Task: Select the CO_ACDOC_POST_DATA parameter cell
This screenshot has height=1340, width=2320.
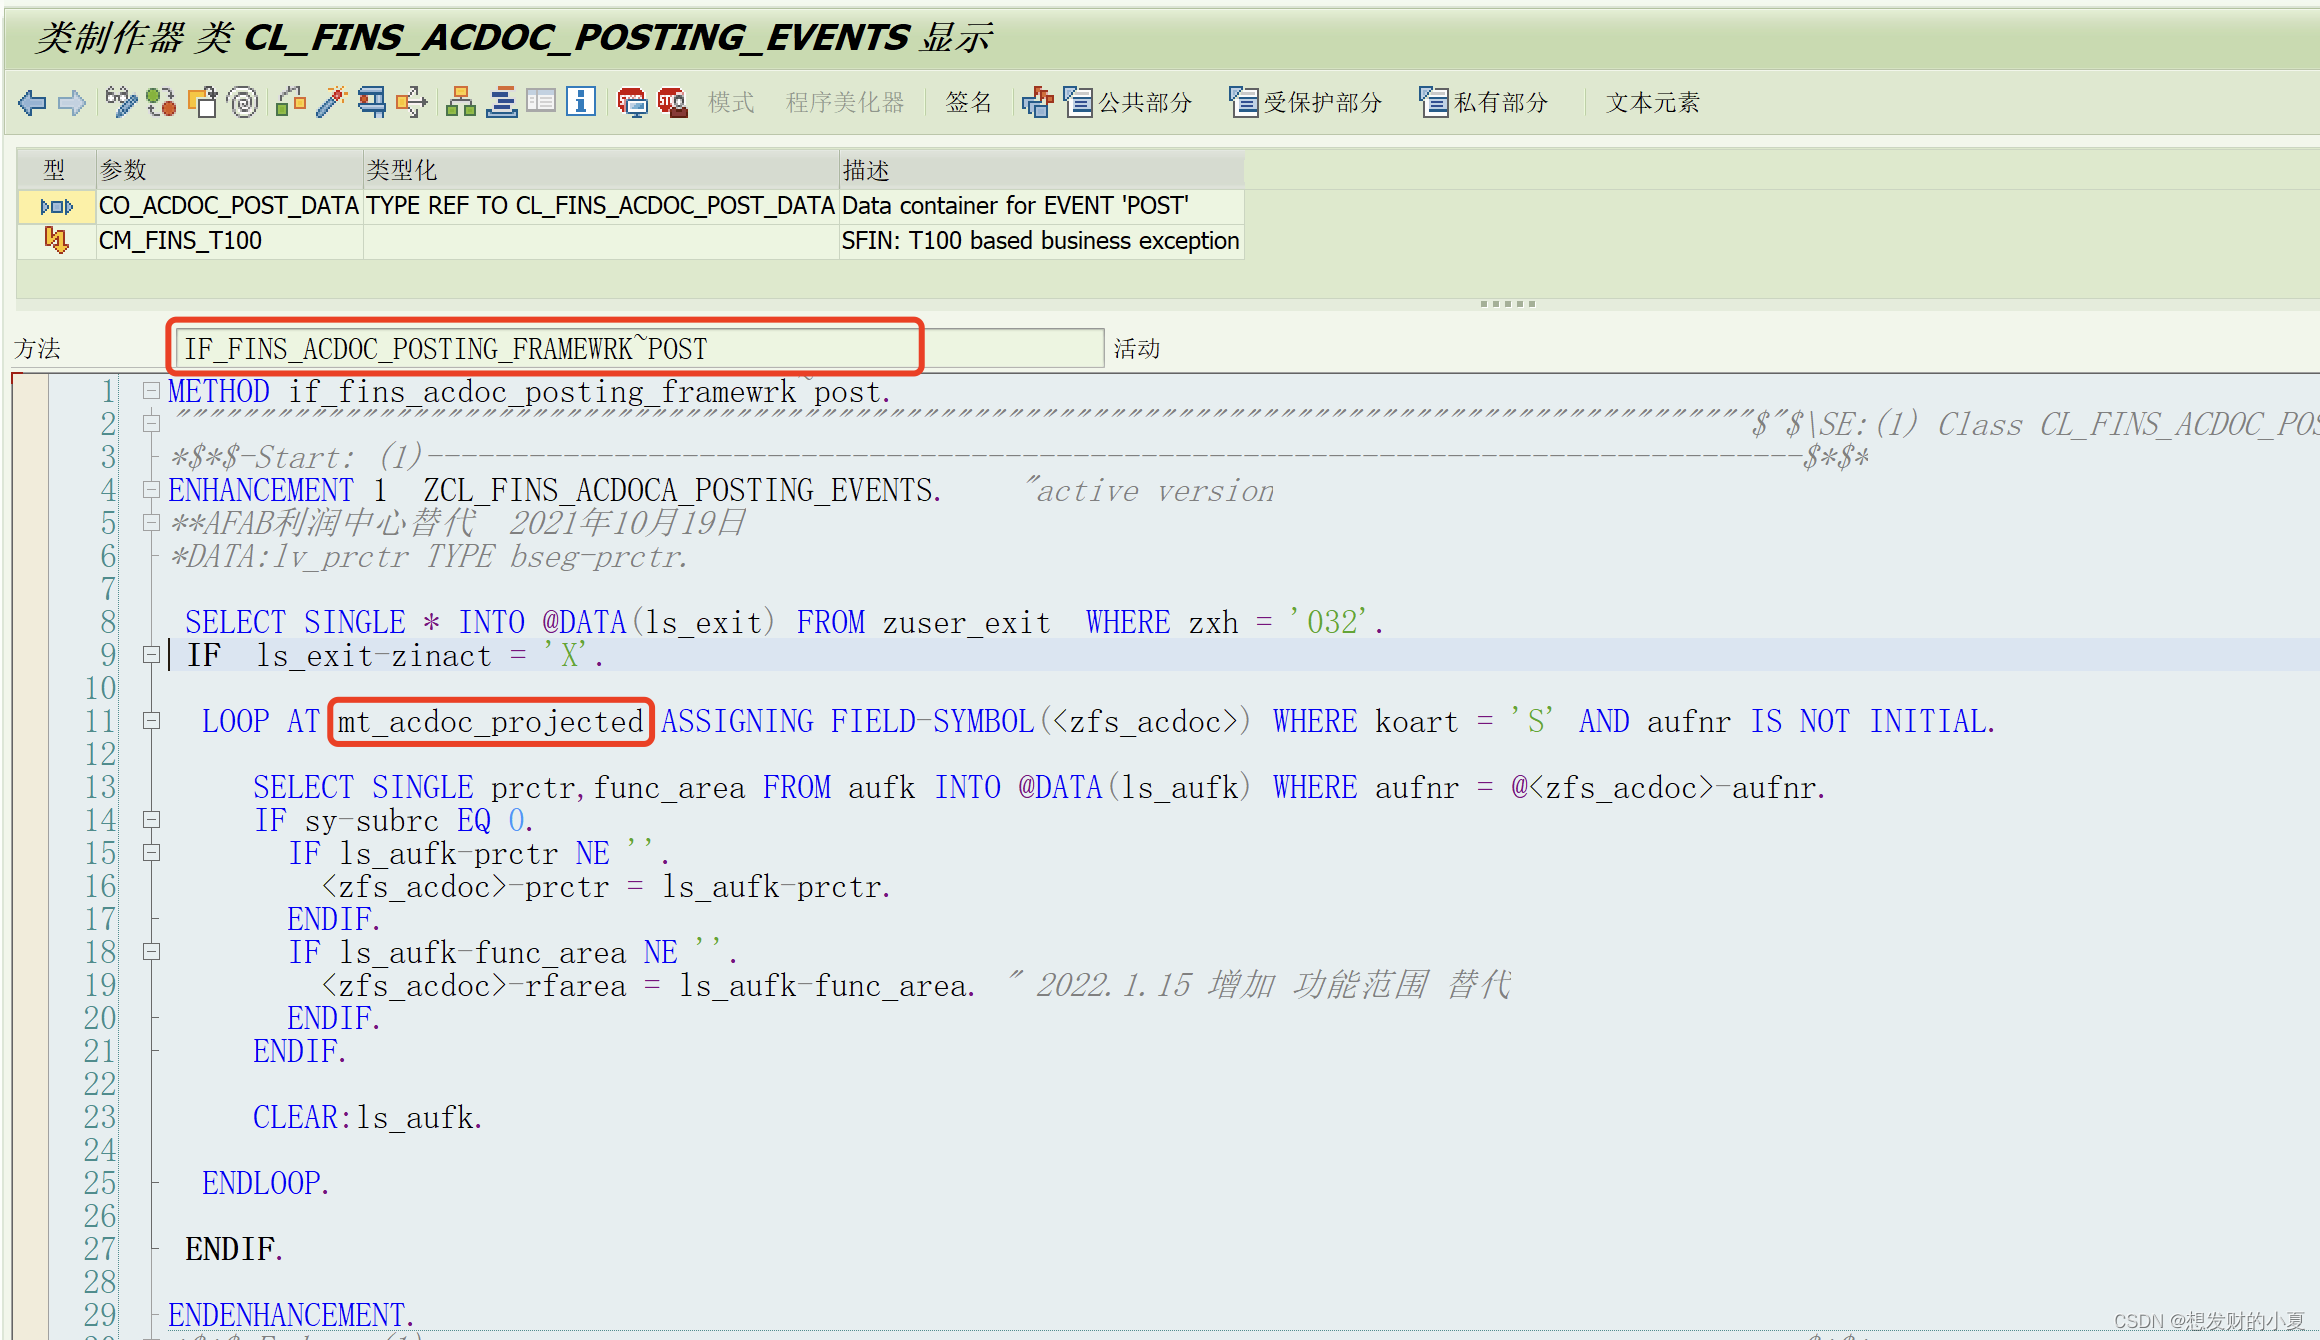Action: (x=229, y=206)
